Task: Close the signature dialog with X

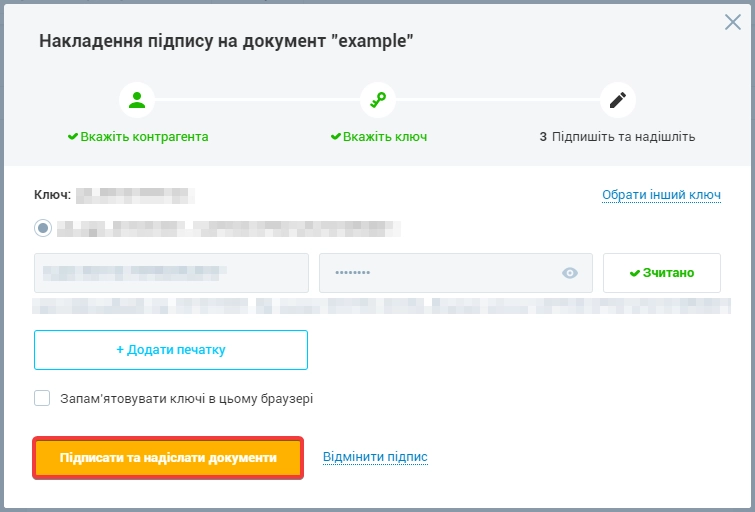Action: pos(733,22)
